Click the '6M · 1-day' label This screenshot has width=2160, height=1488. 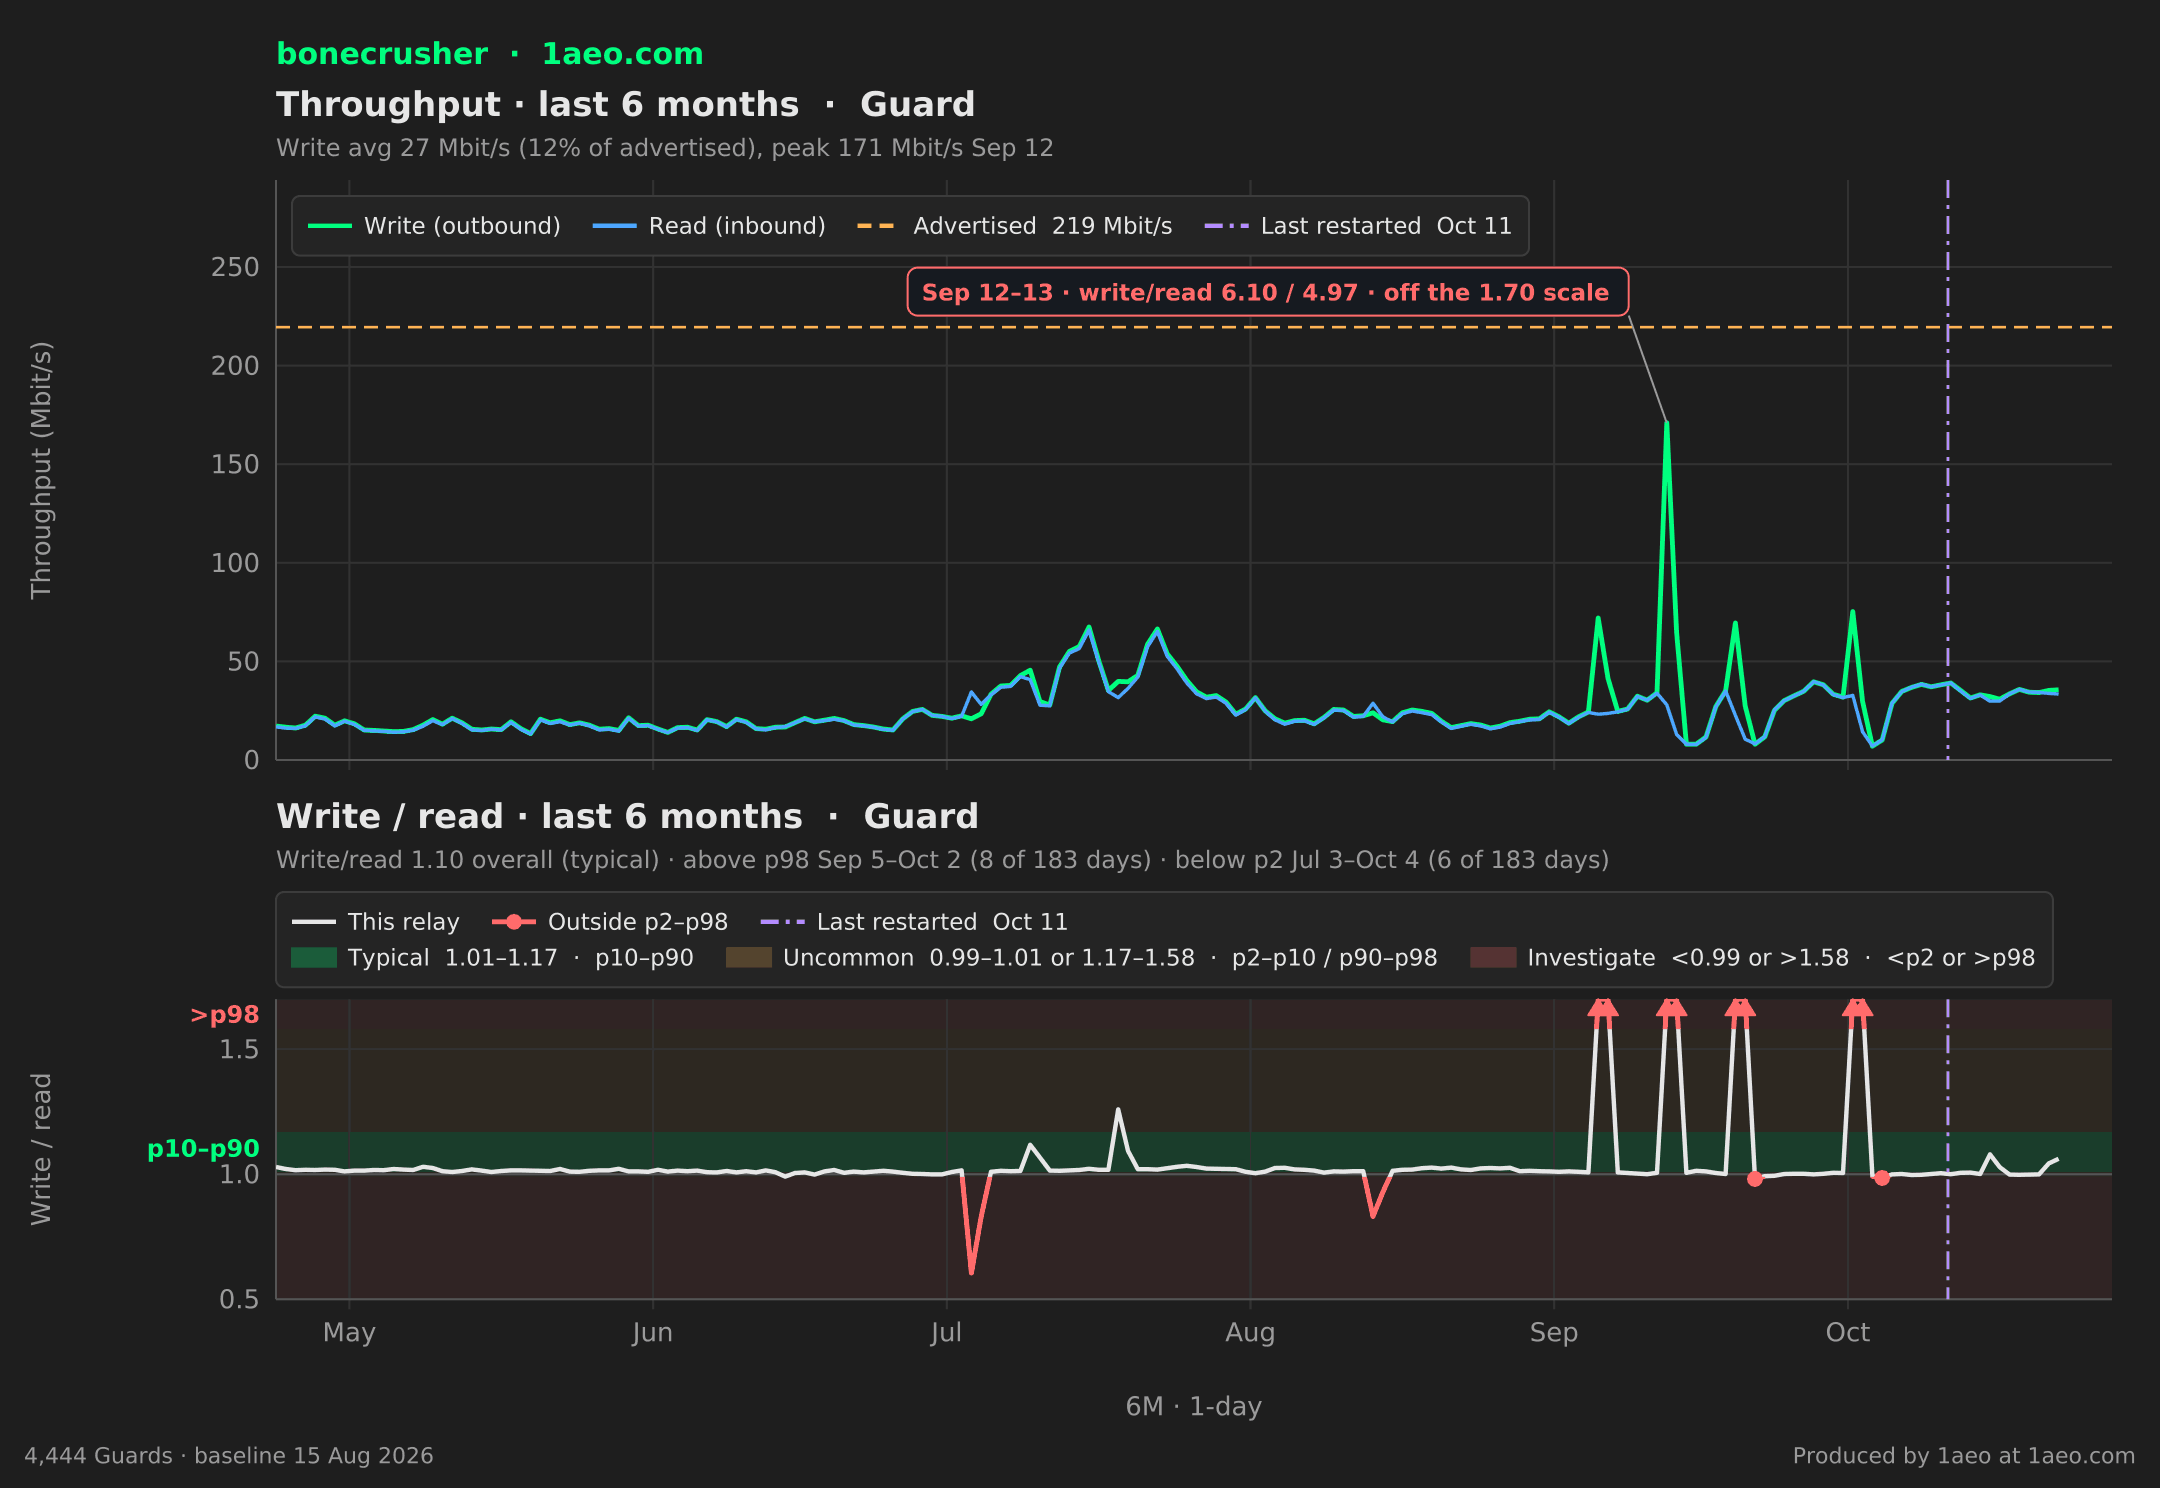[1193, 1407]
